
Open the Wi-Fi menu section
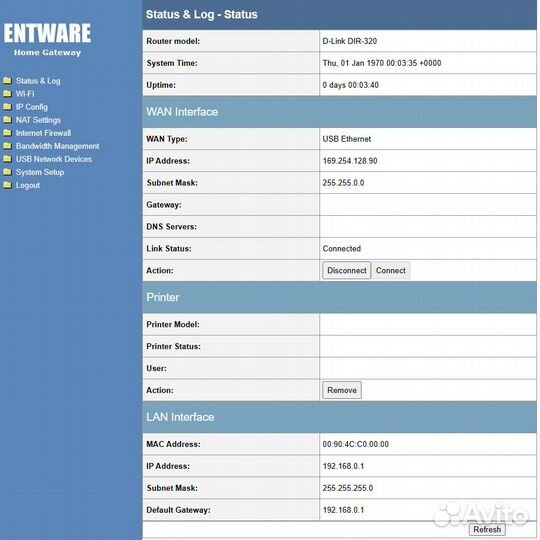pos(25,94)
